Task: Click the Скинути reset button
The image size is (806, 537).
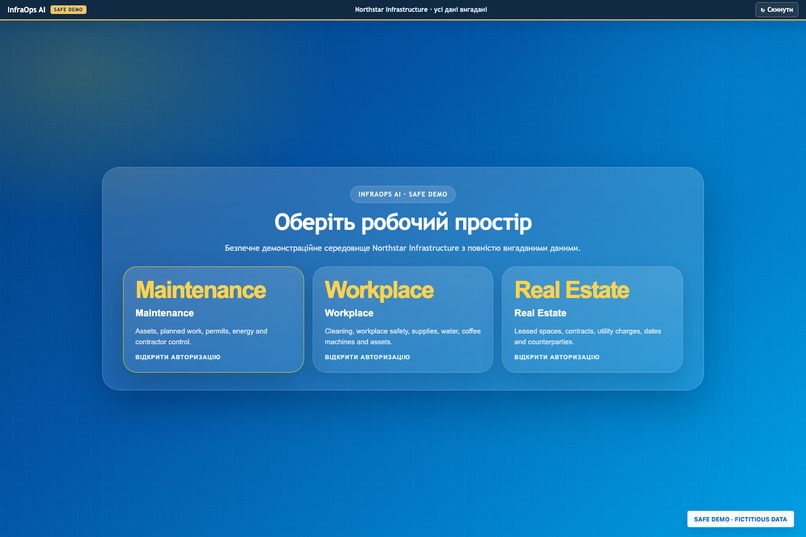Action: (x=776, y=9)
